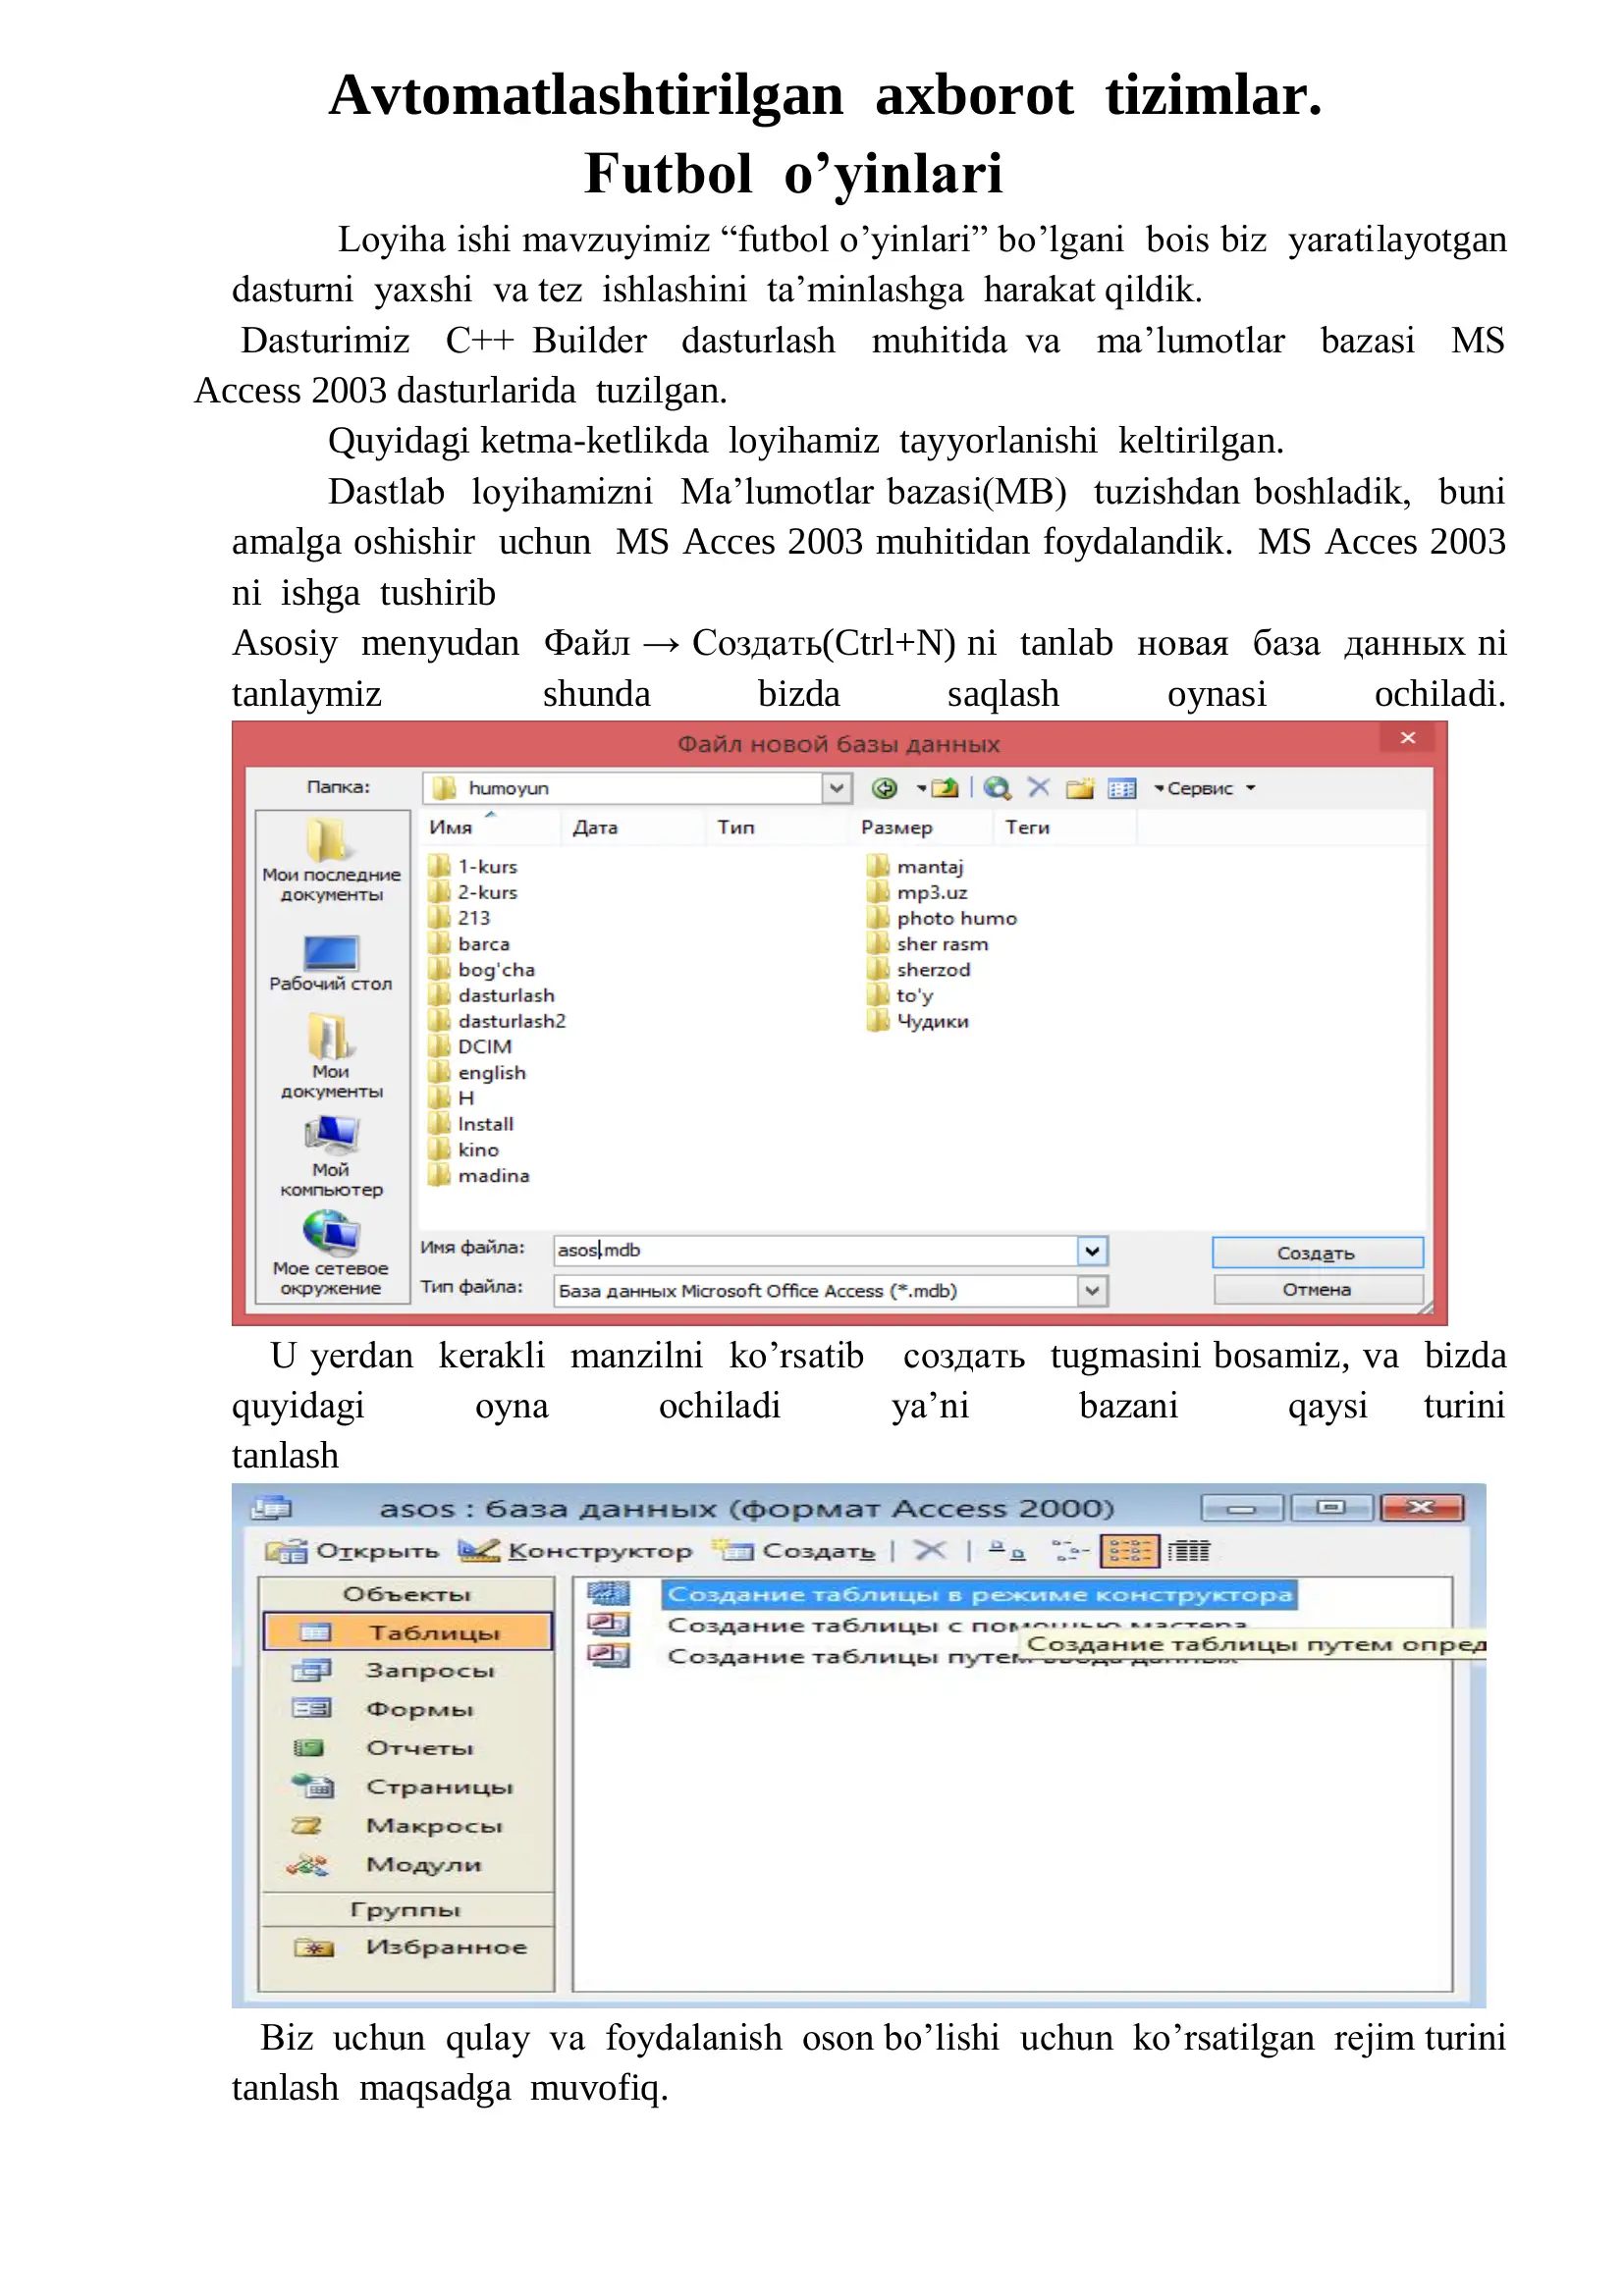Click the Up one level folder icon
Screen dimensions: 1624x2296
944,788
